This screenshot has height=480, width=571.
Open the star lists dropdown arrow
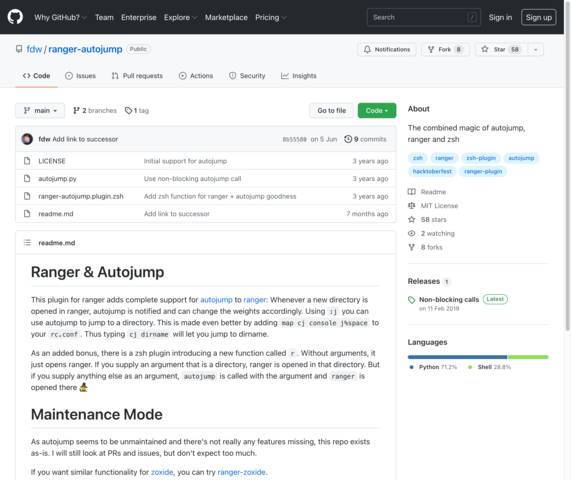(x=536, y=49)
